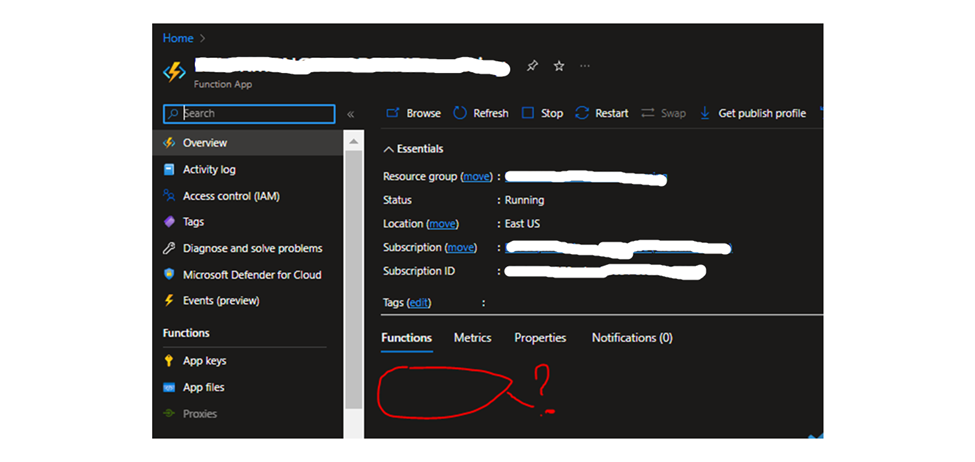Click the App files icon
Viewport: 975px width, 462px height.
pyautogui.click(x=169, y=387)
